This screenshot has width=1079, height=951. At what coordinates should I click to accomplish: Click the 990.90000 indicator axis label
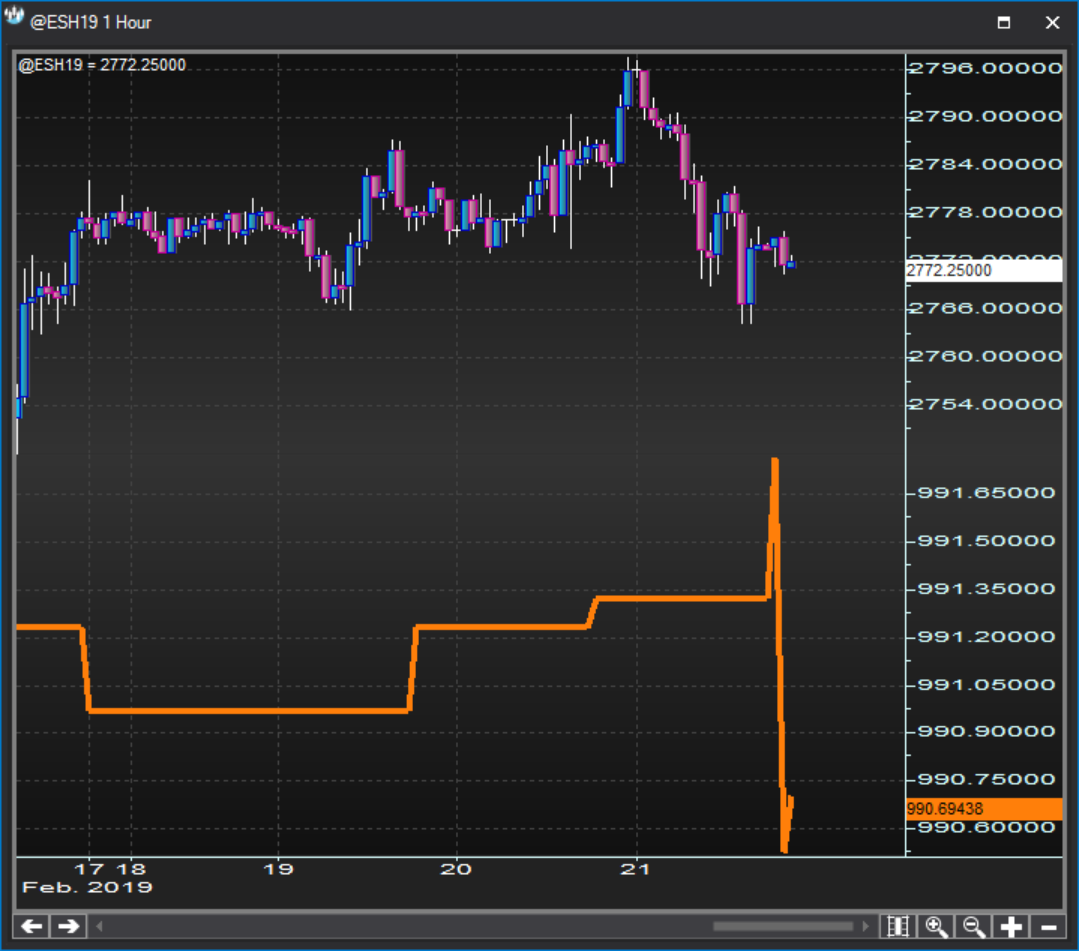(x=986, y=731)
